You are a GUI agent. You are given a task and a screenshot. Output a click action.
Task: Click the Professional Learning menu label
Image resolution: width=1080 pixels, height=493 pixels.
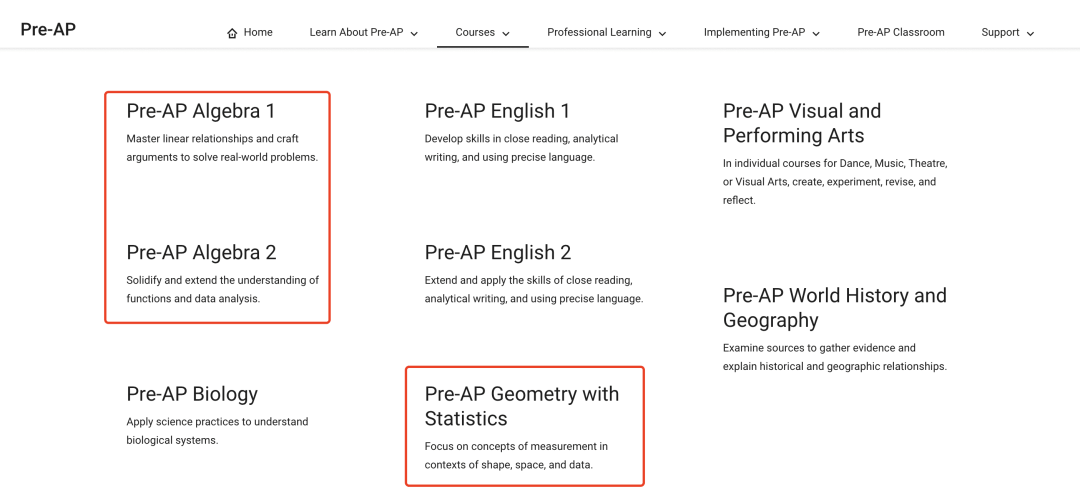click(x=599, y=32)
